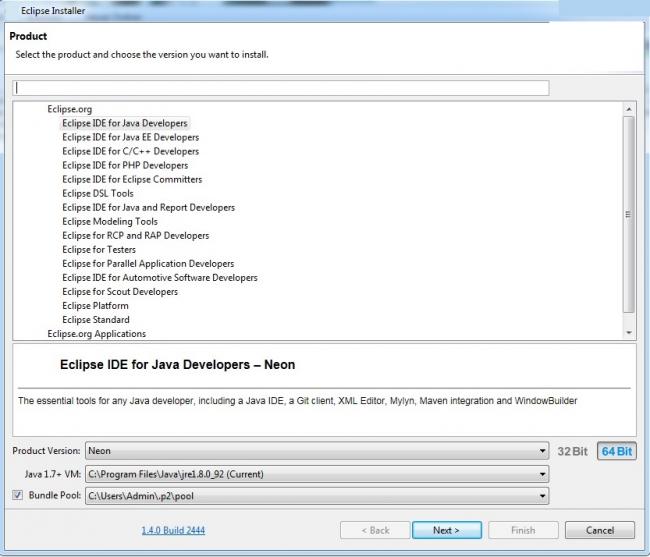Click the Java 1.7+ VM label
The image size is (650, 557).
coord(53,474)
